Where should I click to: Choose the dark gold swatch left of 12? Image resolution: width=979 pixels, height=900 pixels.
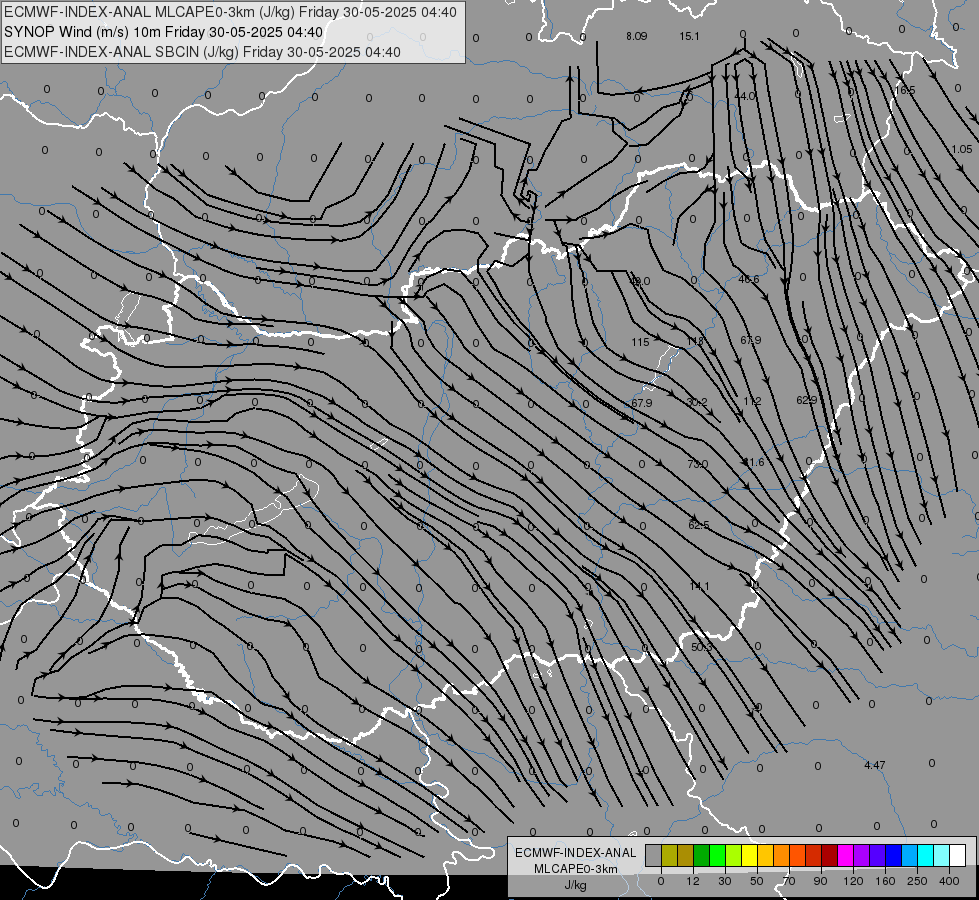click(686, 855)
